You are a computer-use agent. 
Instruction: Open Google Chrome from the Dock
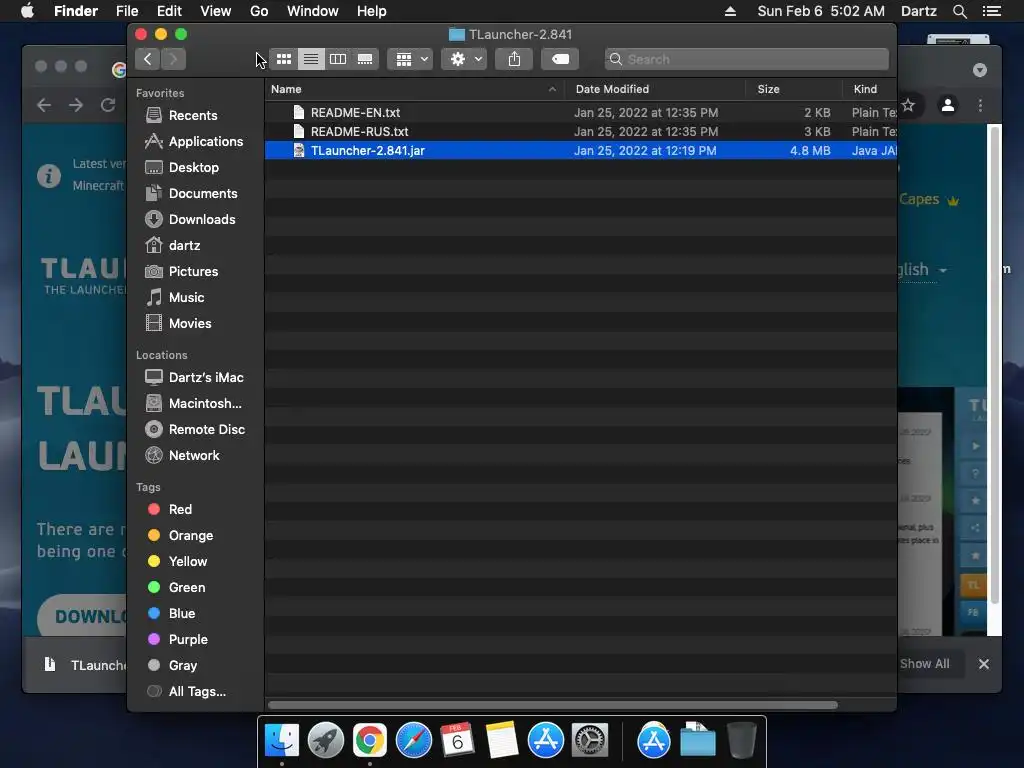[370, 741]
